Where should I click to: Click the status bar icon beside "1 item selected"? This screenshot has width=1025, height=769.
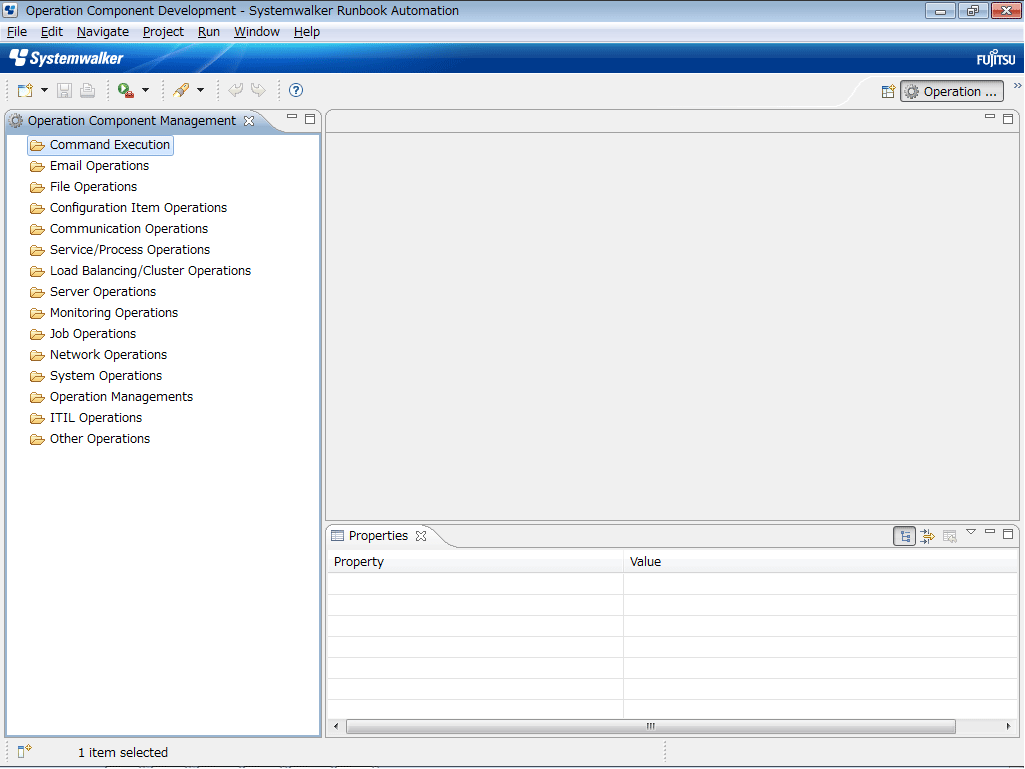tap(24, 752)
